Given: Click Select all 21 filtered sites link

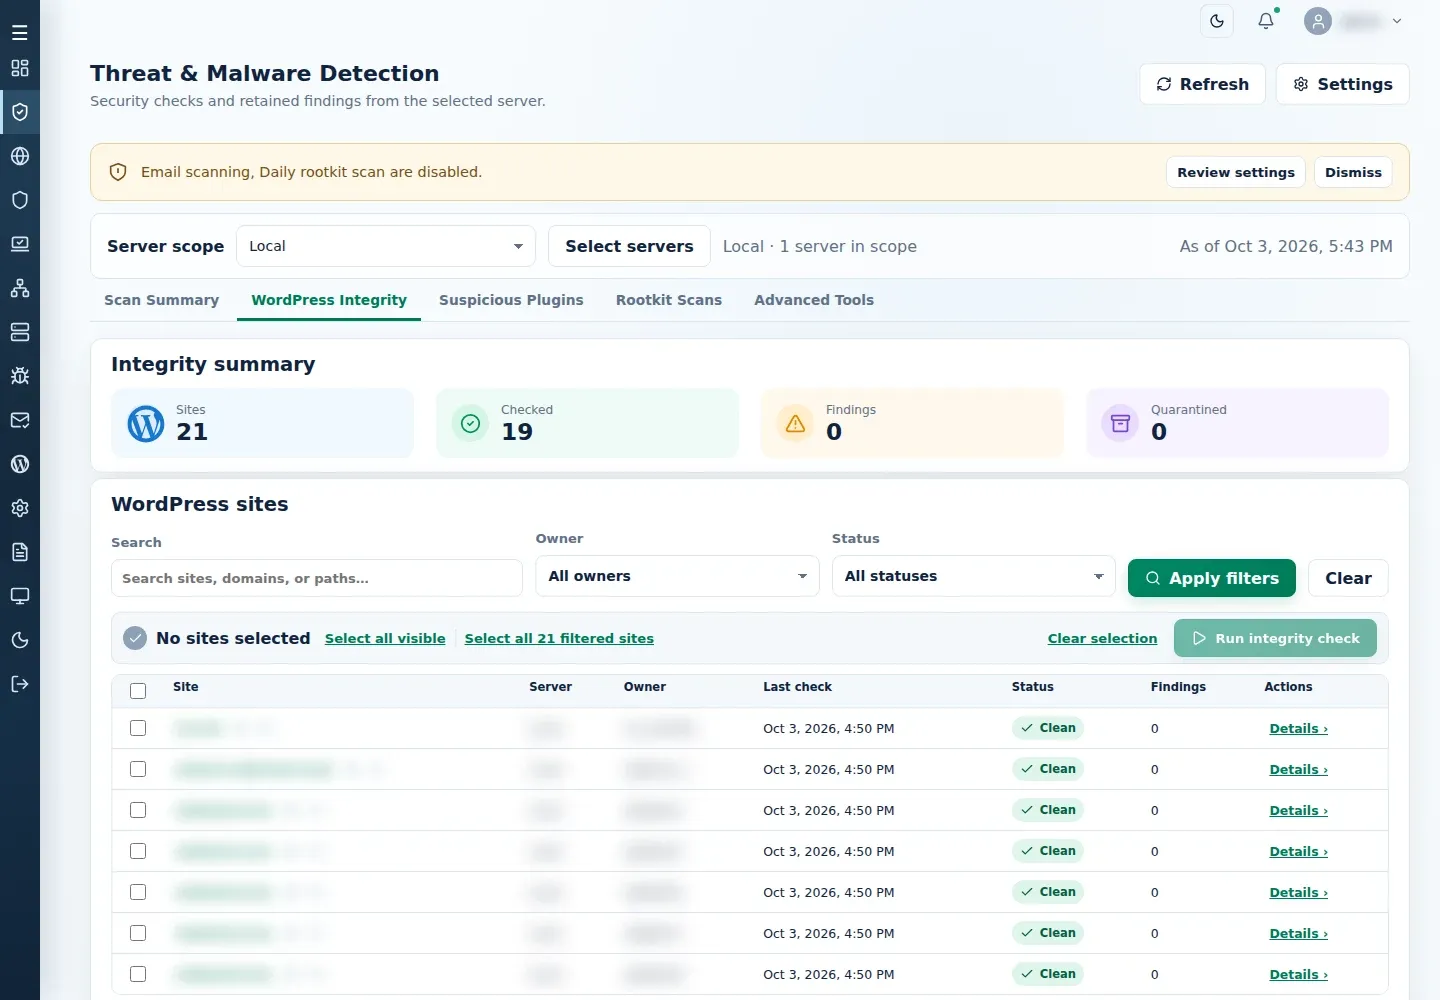Looking at the screenshot, I should tap(559, 638).
